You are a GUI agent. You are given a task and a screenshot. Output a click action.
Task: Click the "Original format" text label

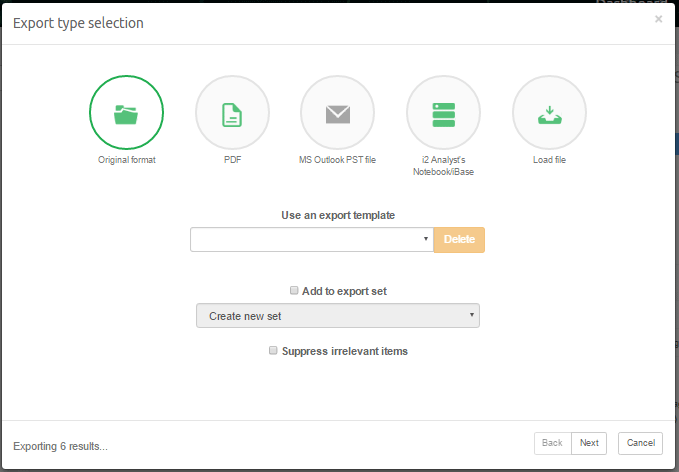[x=126, y=160]
